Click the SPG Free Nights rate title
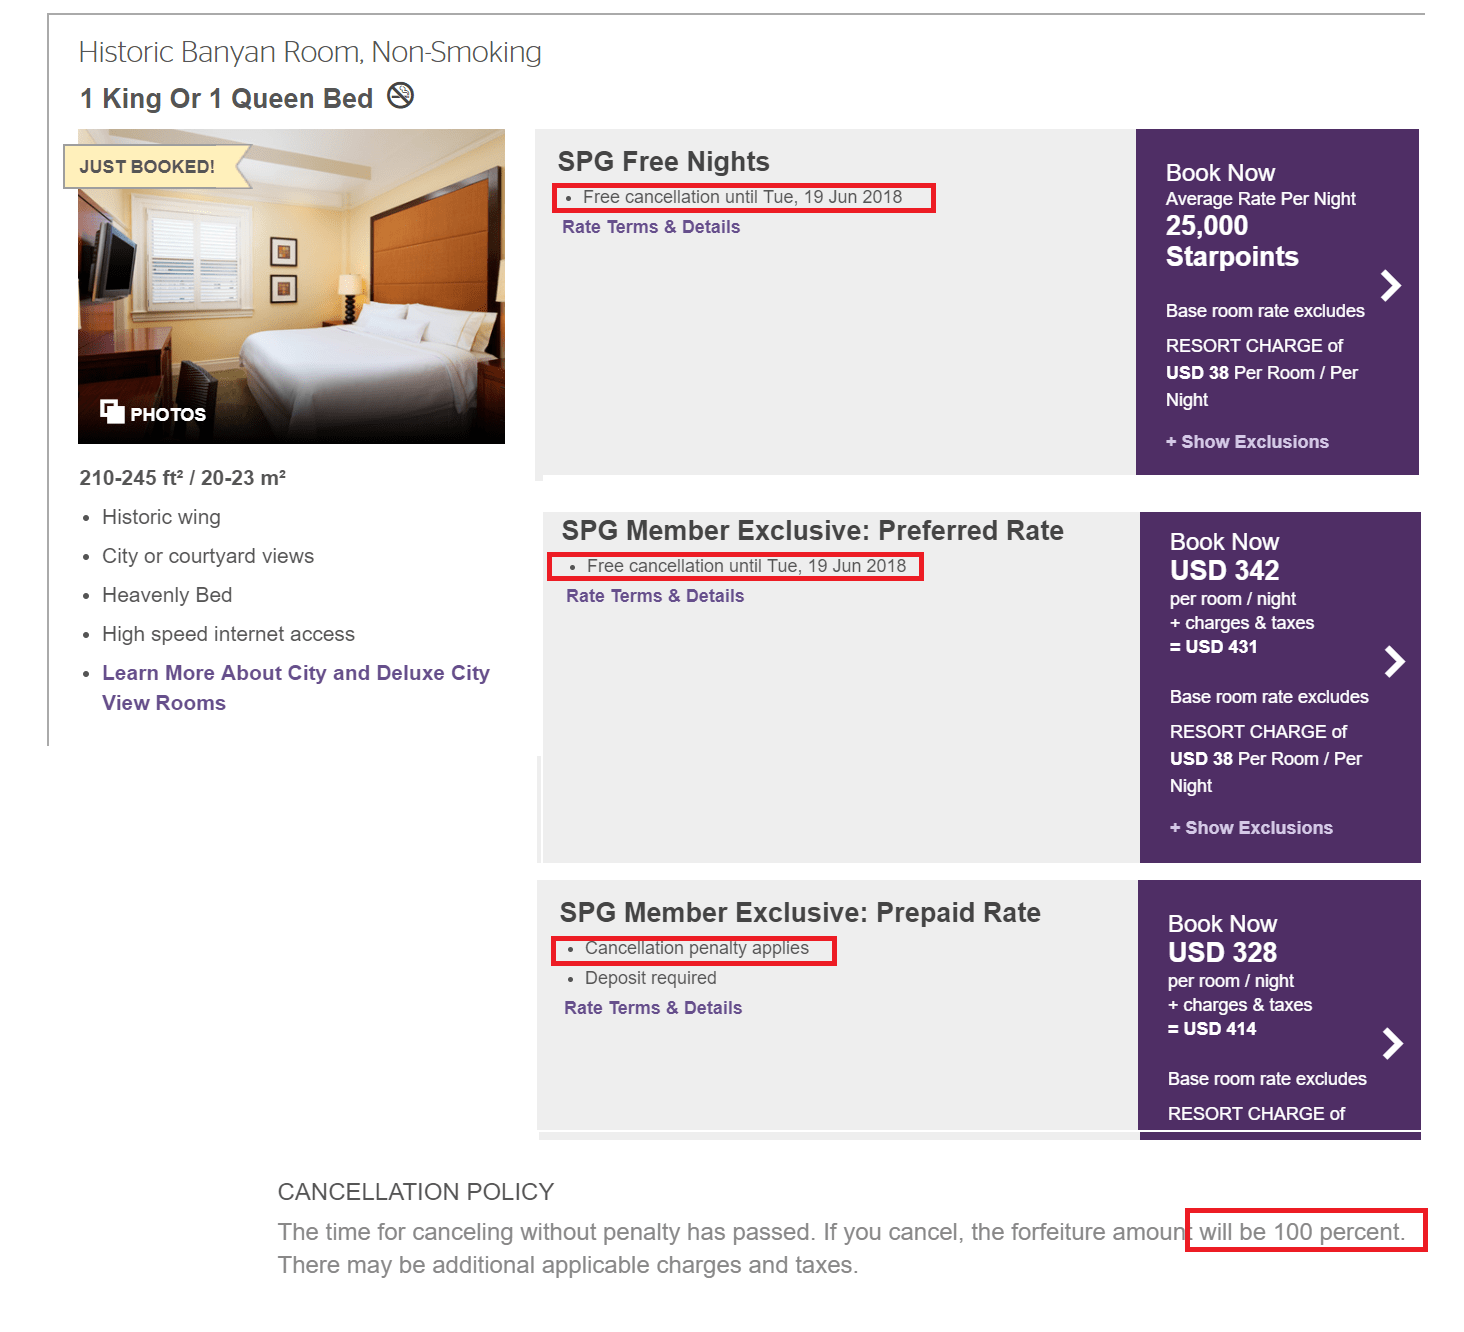1464x1332 pixels. pyautogui.click(x=663, y=162)
